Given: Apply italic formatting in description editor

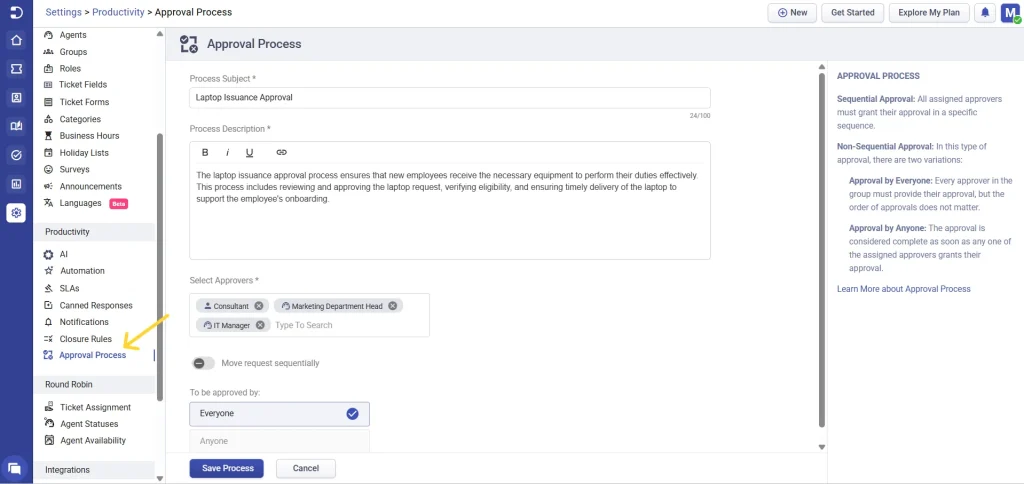Looking at the screenshot, I should coord(227,153).
